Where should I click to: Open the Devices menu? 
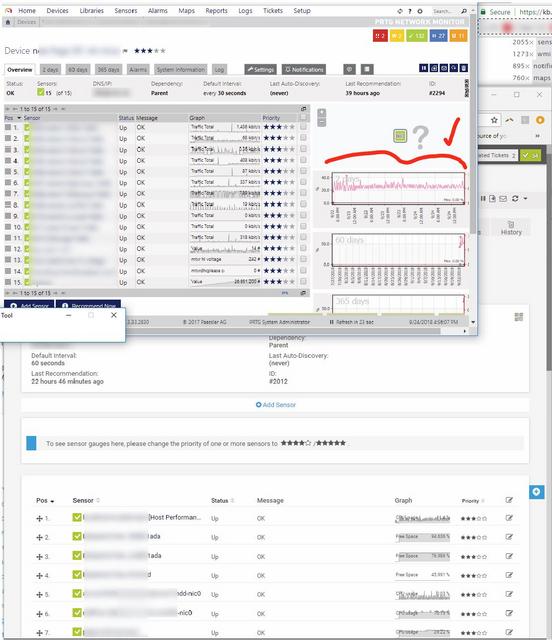(x=57, y=11)
